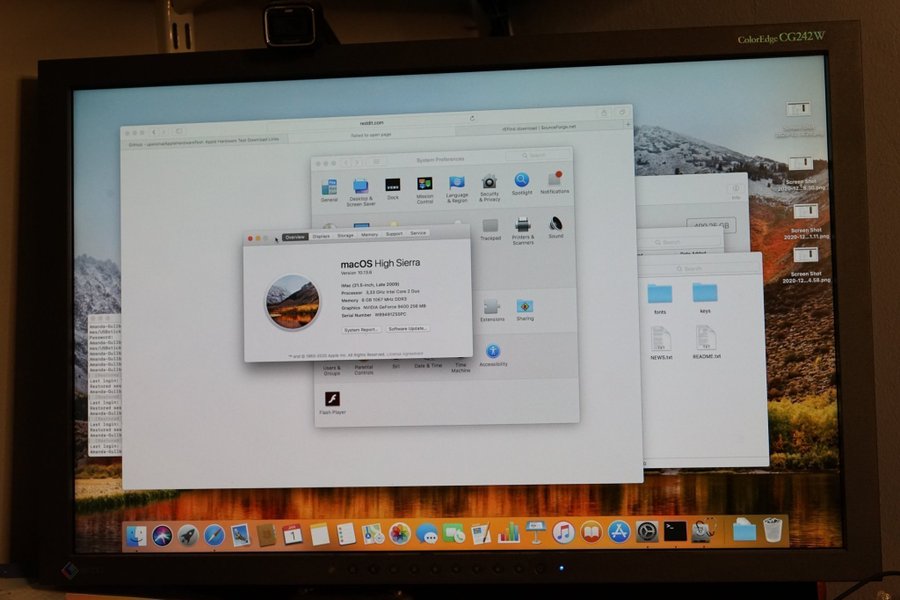The width and height of the screenshot is (900, 600).
Task: Open Notifications preferences pane
Action: [x=555, y=183]
